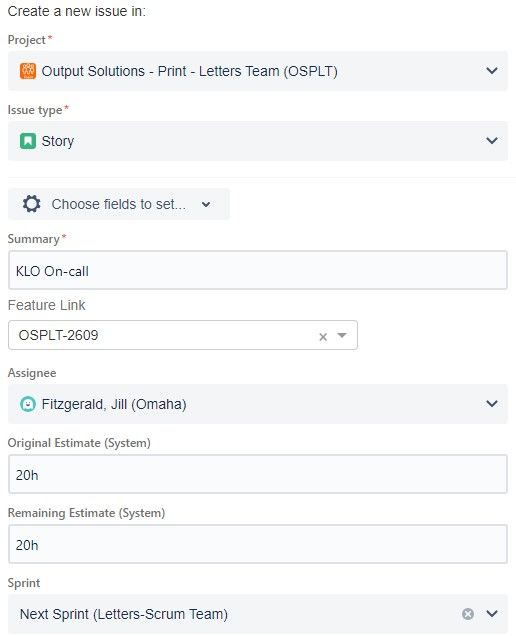The width and height of the screenshot is (516, 636).
Task: Click the Fitzgerald, Jill (Omaha) assignee name
Action: pyautogui.click(x=114, y=404)
